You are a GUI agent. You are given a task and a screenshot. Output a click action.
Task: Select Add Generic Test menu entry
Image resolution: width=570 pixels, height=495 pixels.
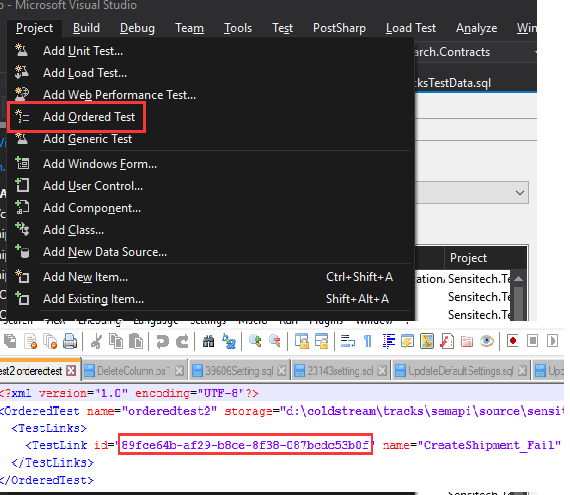tap(211, 139)
